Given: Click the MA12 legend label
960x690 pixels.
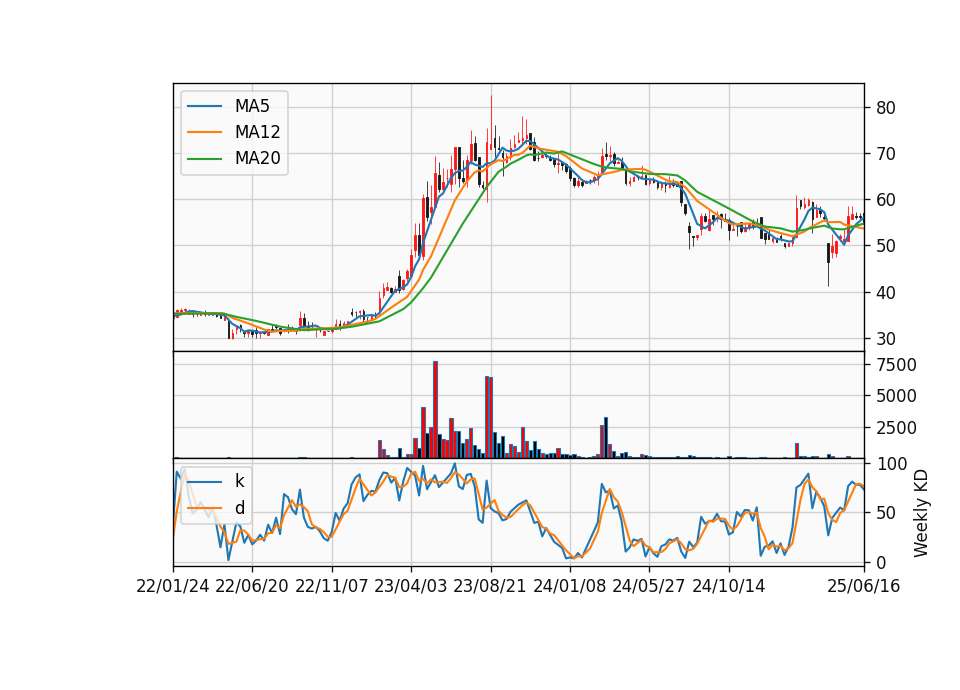Looking at the screenshot, I should tap(257, 132).
